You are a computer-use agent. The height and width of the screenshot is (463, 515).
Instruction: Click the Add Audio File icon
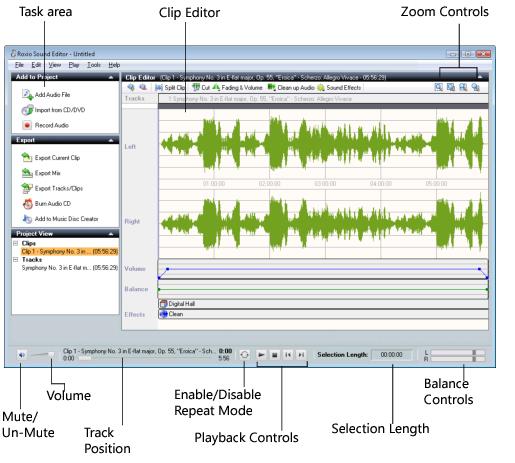[x=27, y=94]
